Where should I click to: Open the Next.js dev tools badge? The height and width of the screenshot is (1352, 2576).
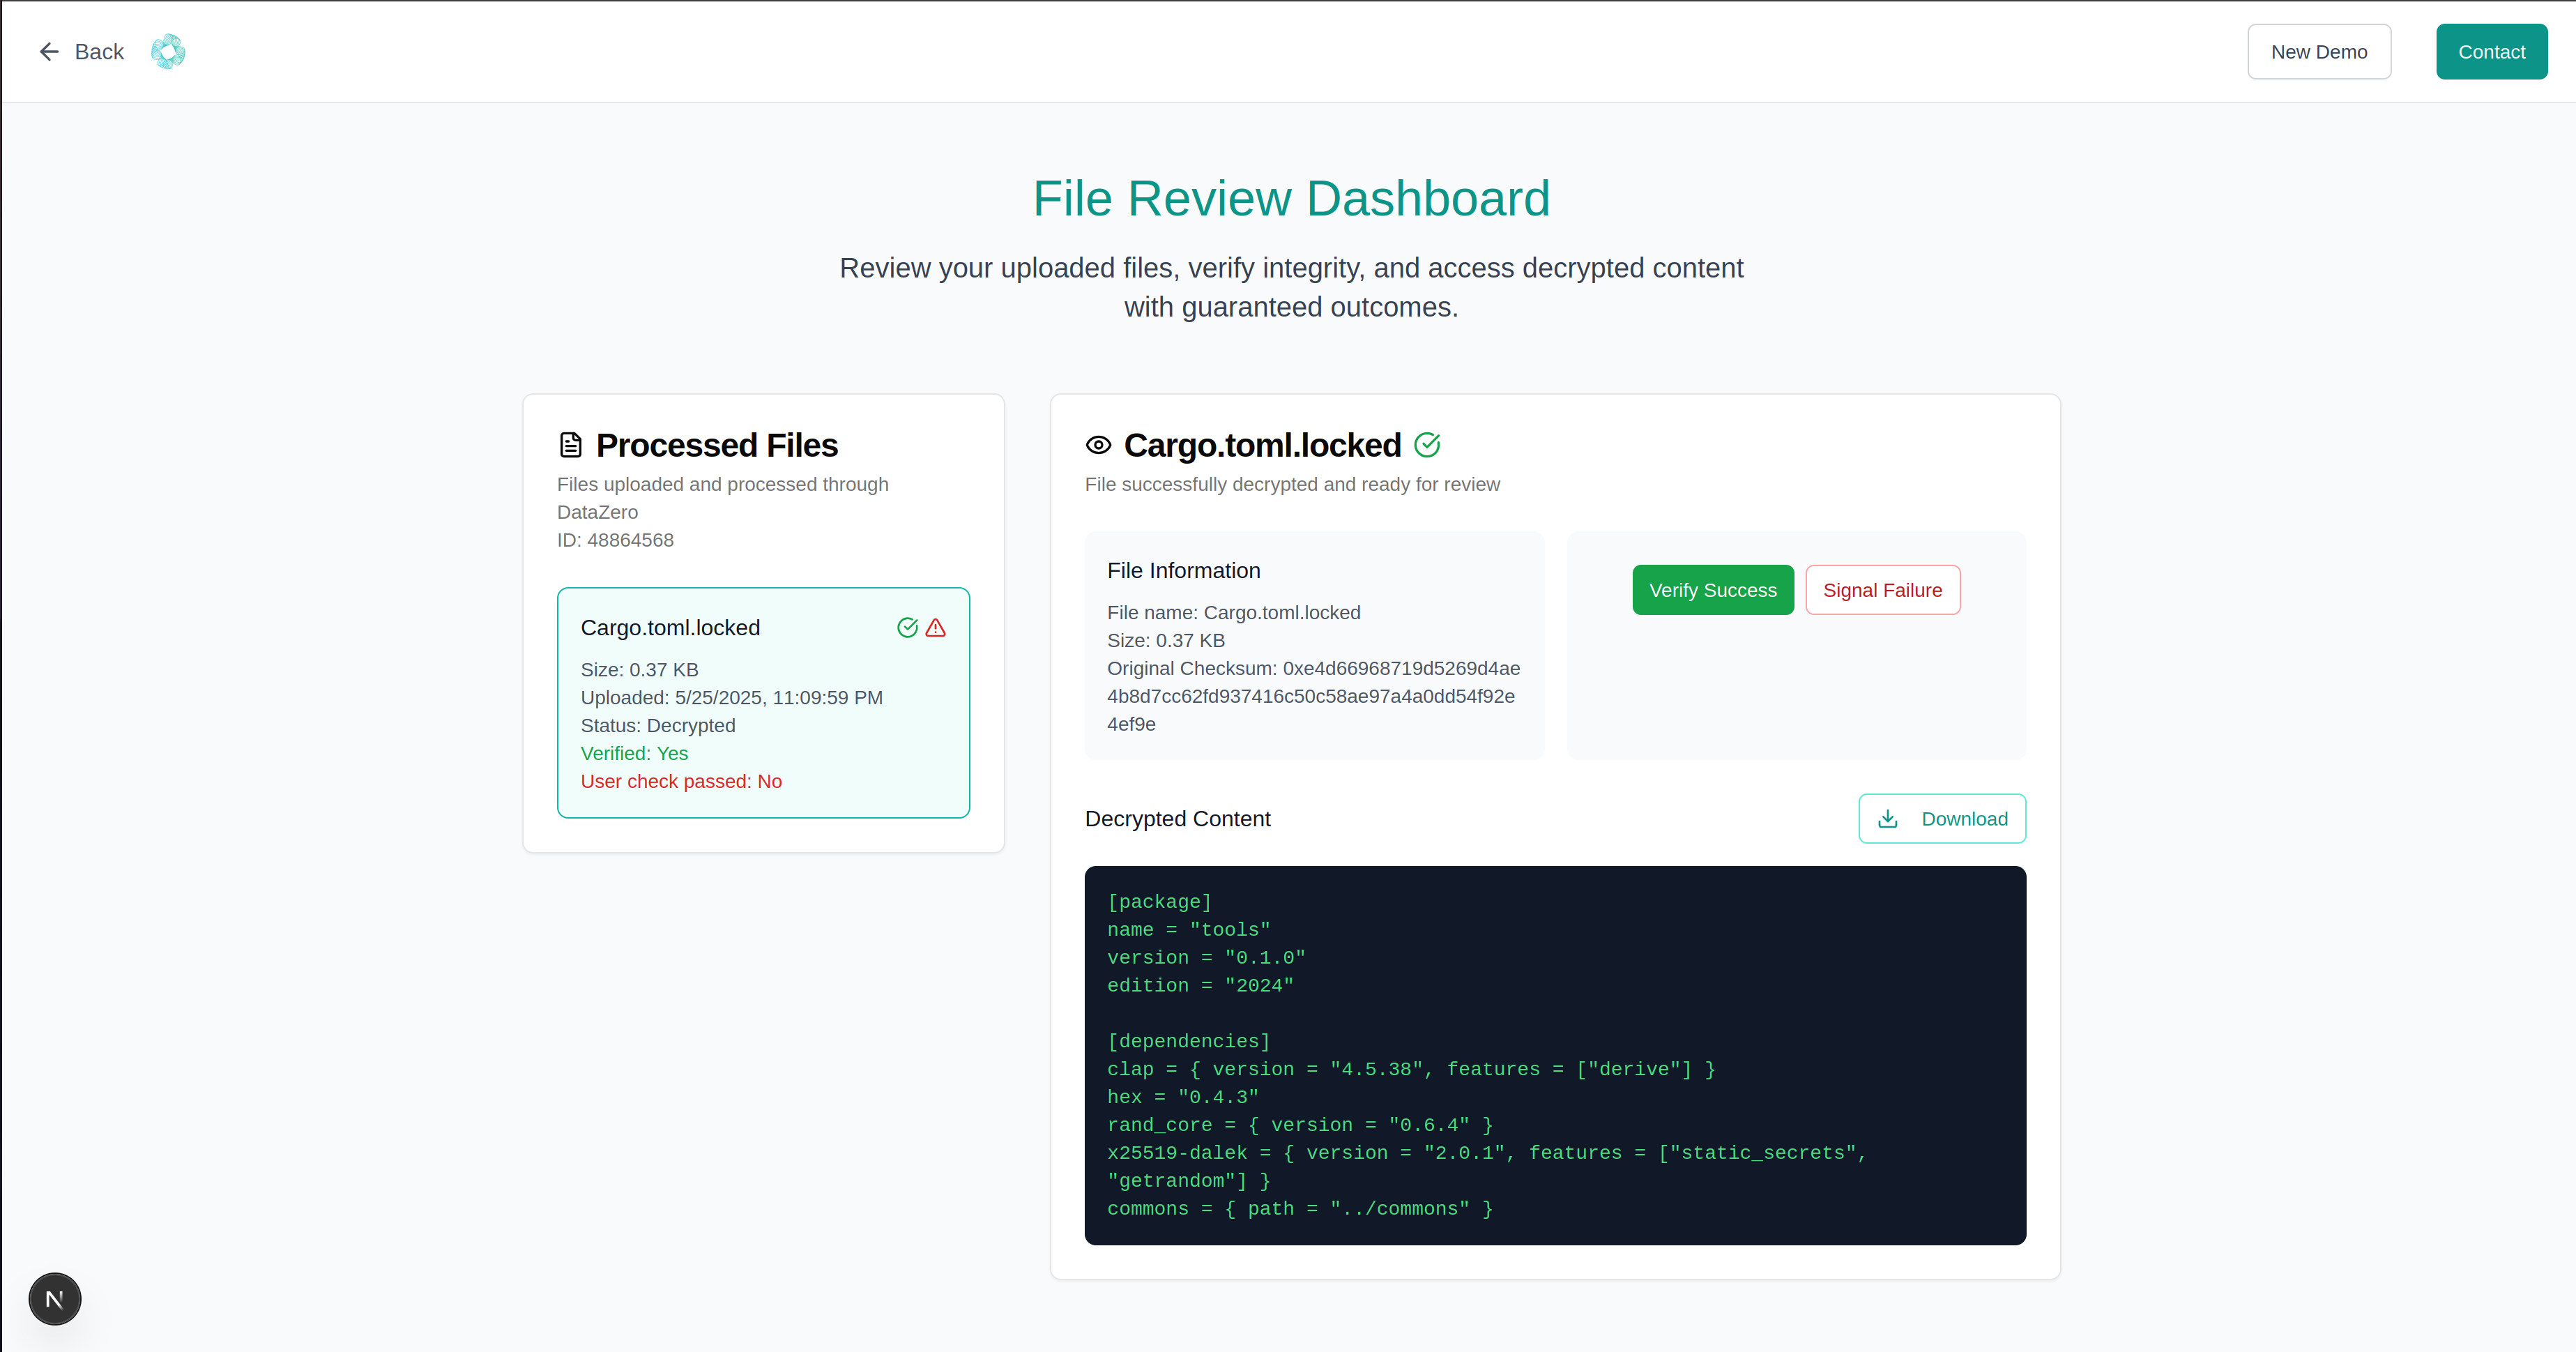[x=55, y=1299]
